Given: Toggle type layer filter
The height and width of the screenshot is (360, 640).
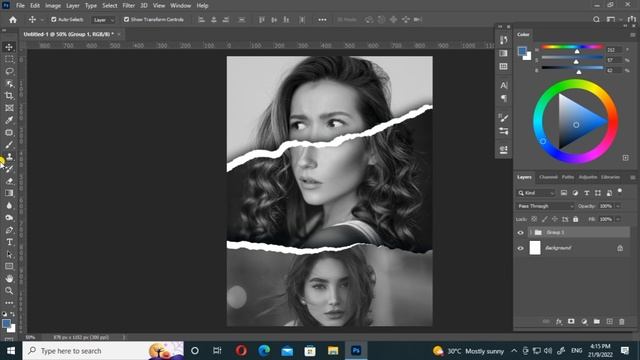Looking at the screenshot, I should coord(587,193).
